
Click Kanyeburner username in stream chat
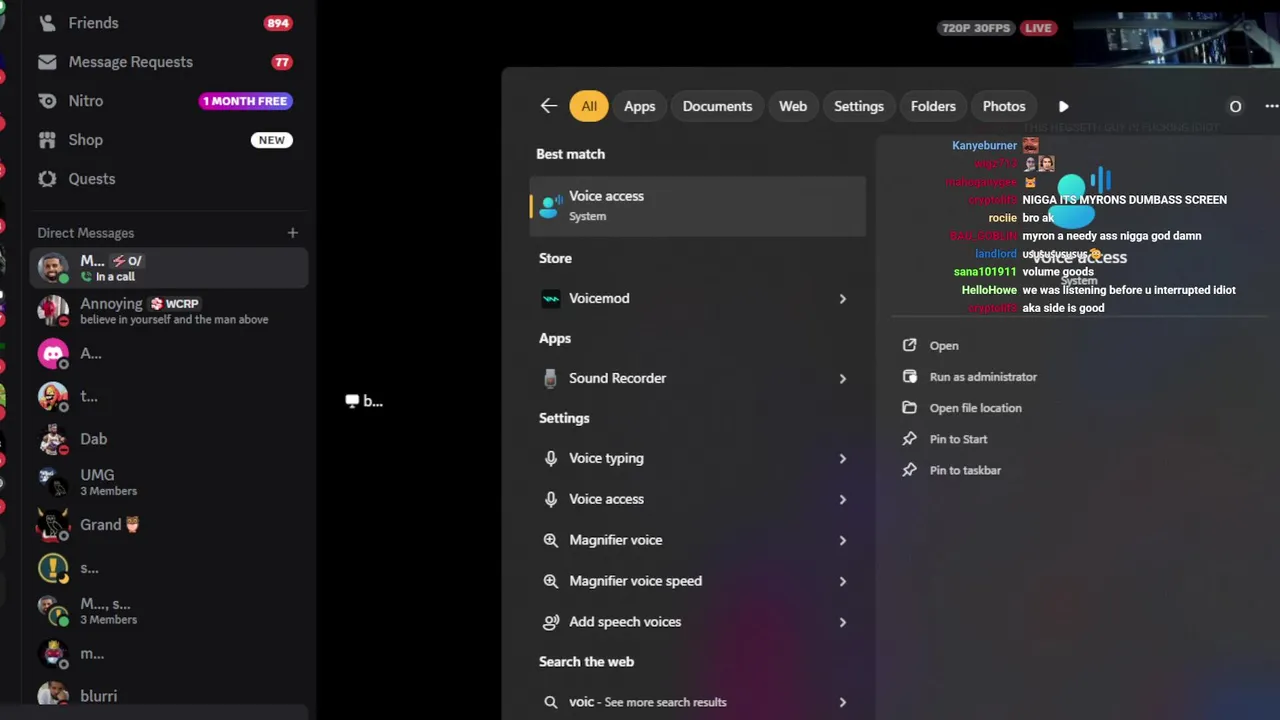984,146
